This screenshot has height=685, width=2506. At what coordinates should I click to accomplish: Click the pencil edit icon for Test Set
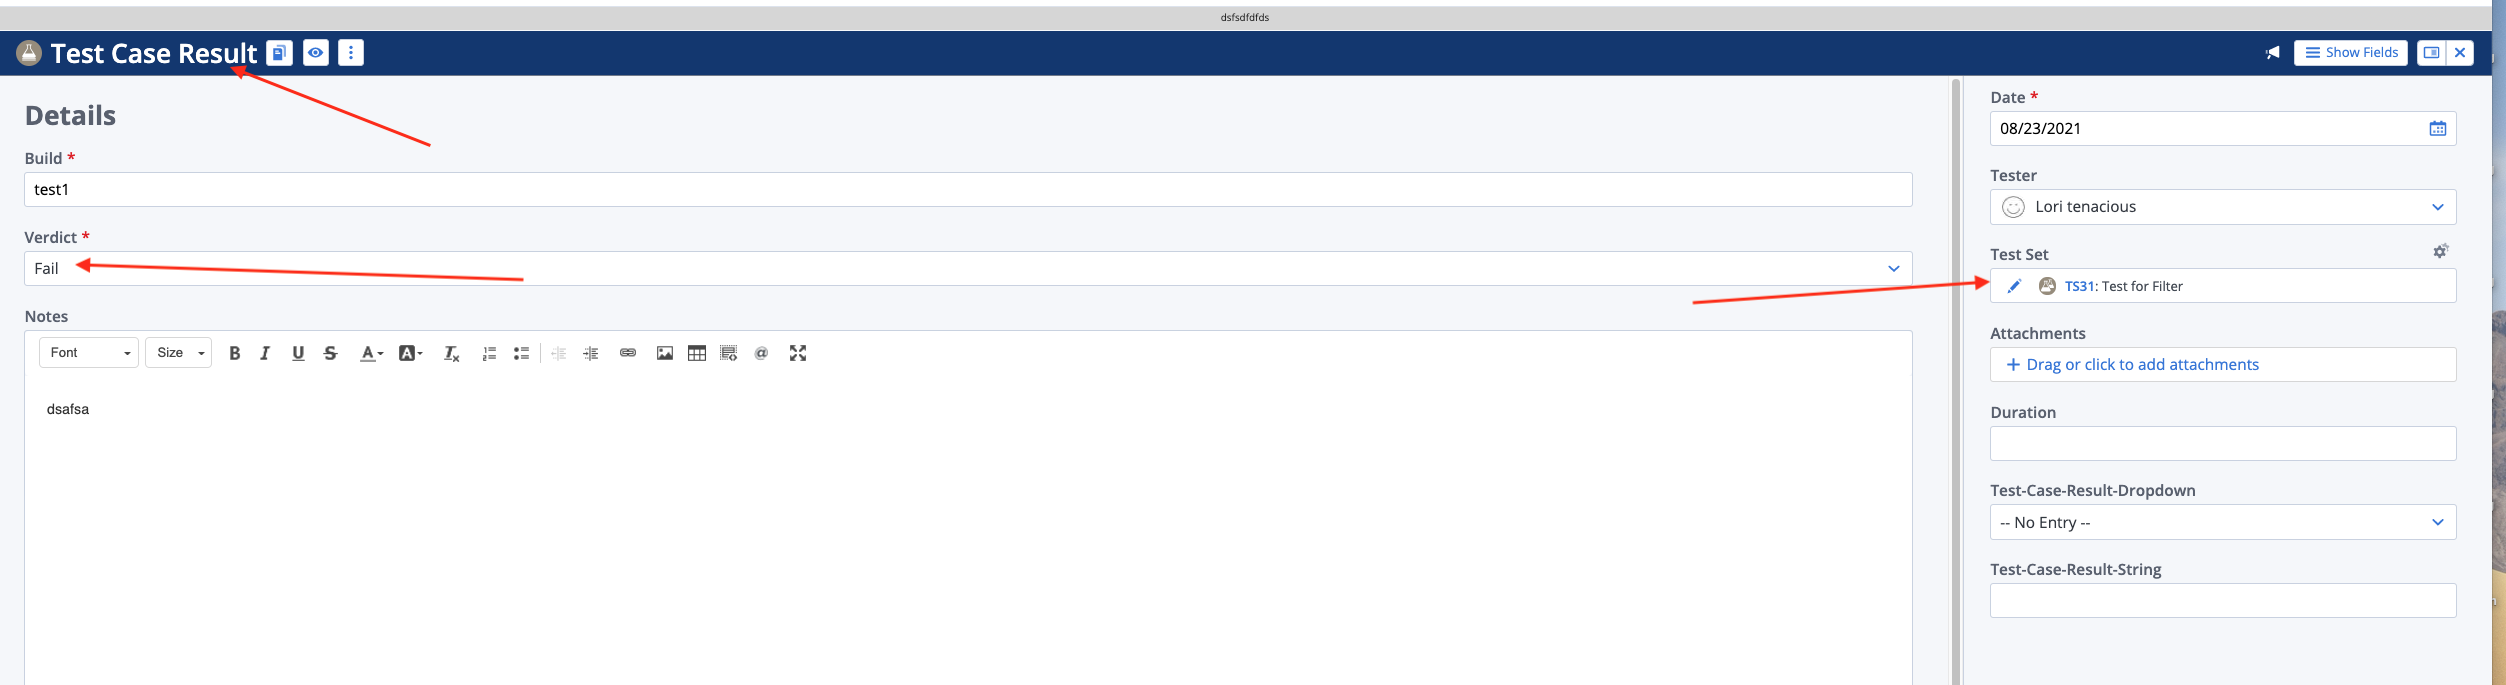2014,286
